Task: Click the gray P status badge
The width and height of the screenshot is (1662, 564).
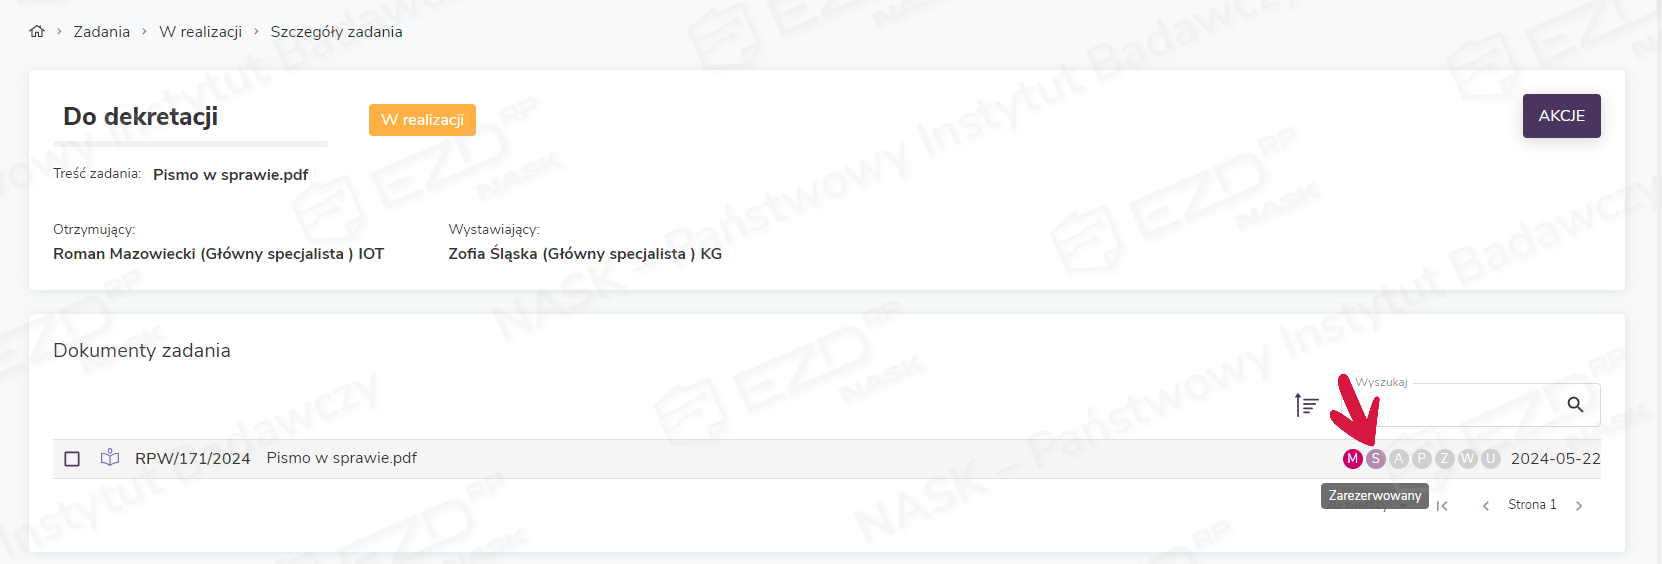Action: [1421, 459]
